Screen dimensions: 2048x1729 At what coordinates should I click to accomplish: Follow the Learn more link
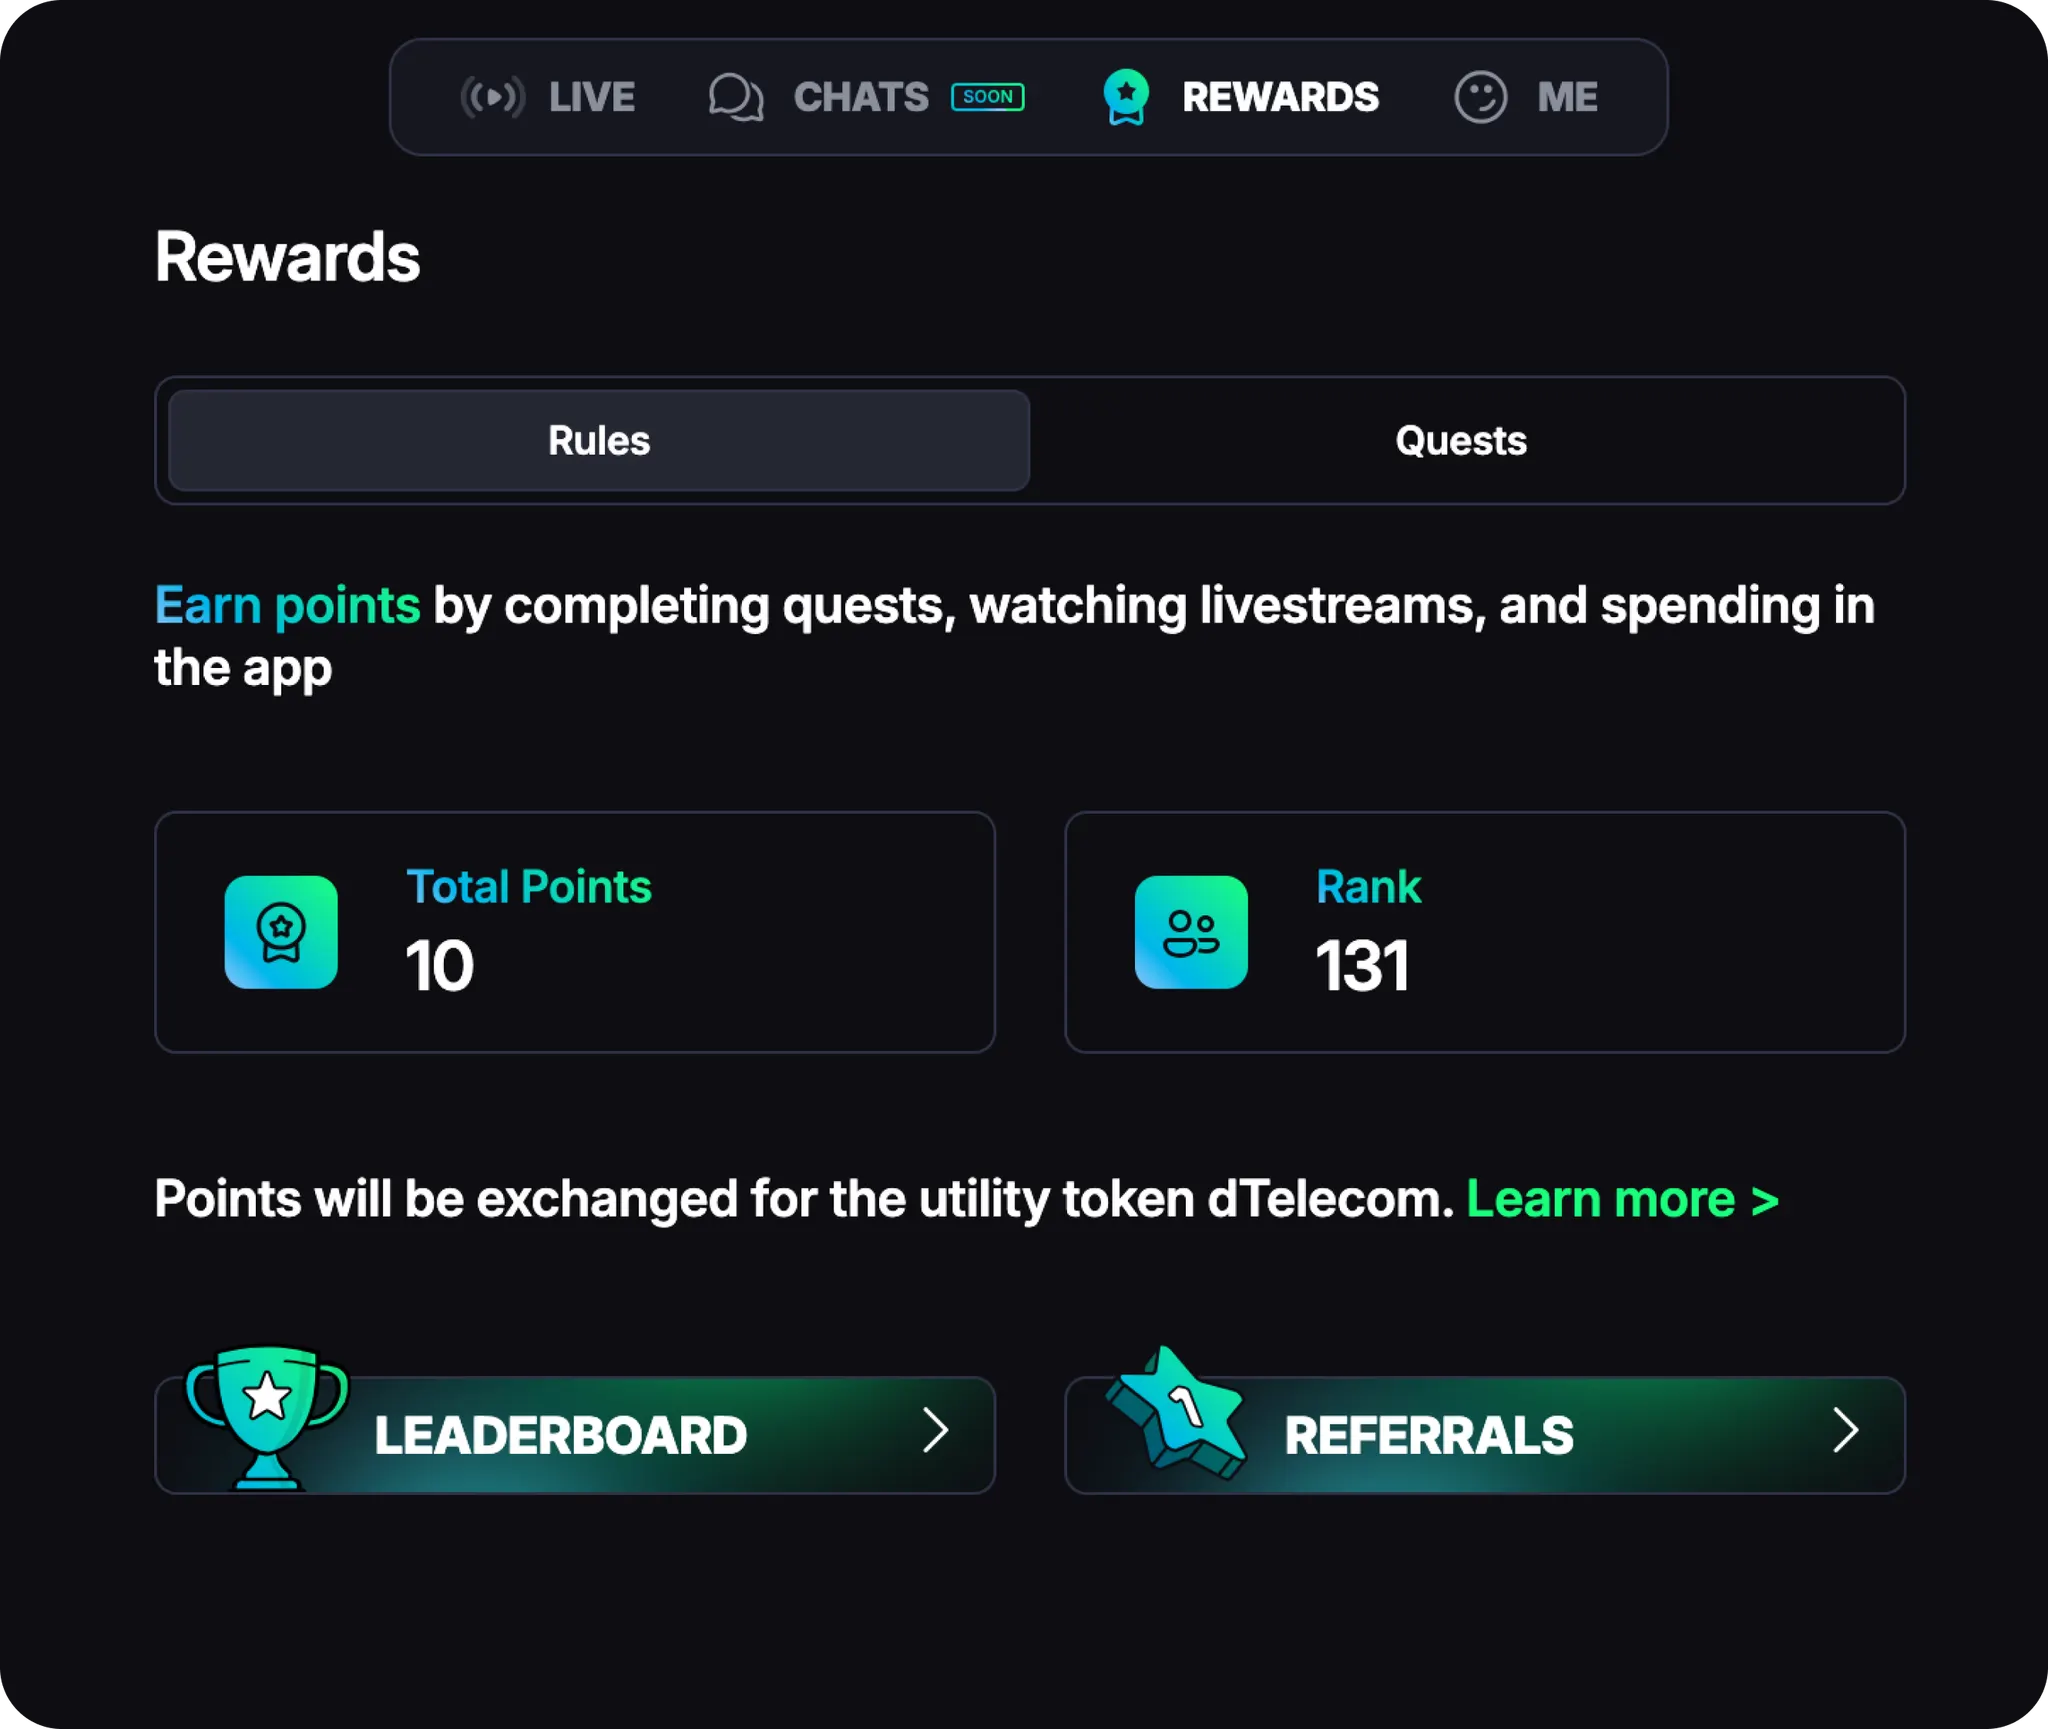tap(1622, 1199)
